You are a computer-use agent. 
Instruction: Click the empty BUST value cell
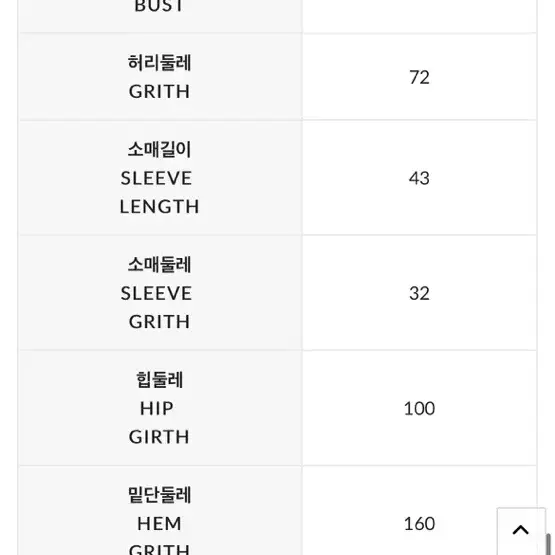(419, 16)
